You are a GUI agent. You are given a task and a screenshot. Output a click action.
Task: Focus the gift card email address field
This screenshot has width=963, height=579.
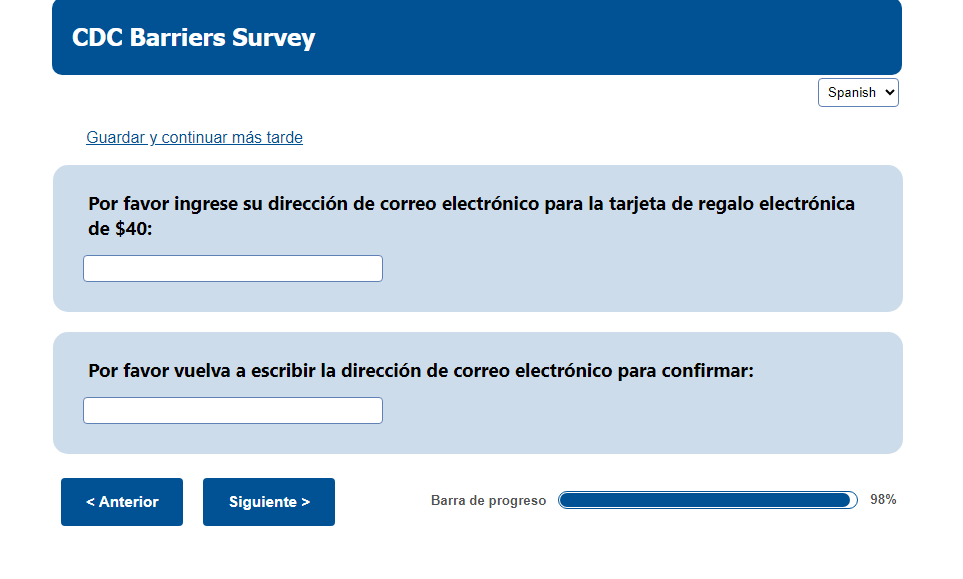(232, 268)
